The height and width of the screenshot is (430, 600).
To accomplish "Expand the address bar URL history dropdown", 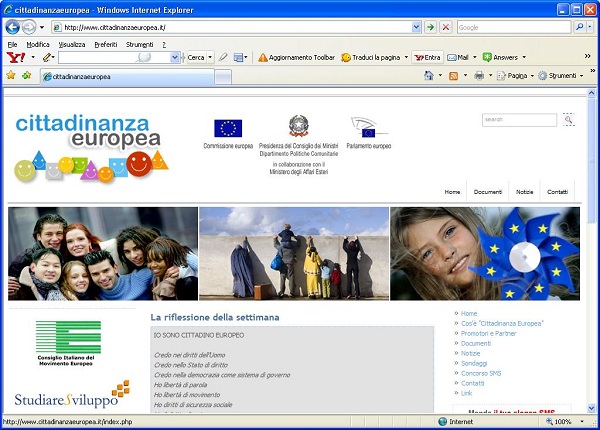I will click(x=416, y=27).
